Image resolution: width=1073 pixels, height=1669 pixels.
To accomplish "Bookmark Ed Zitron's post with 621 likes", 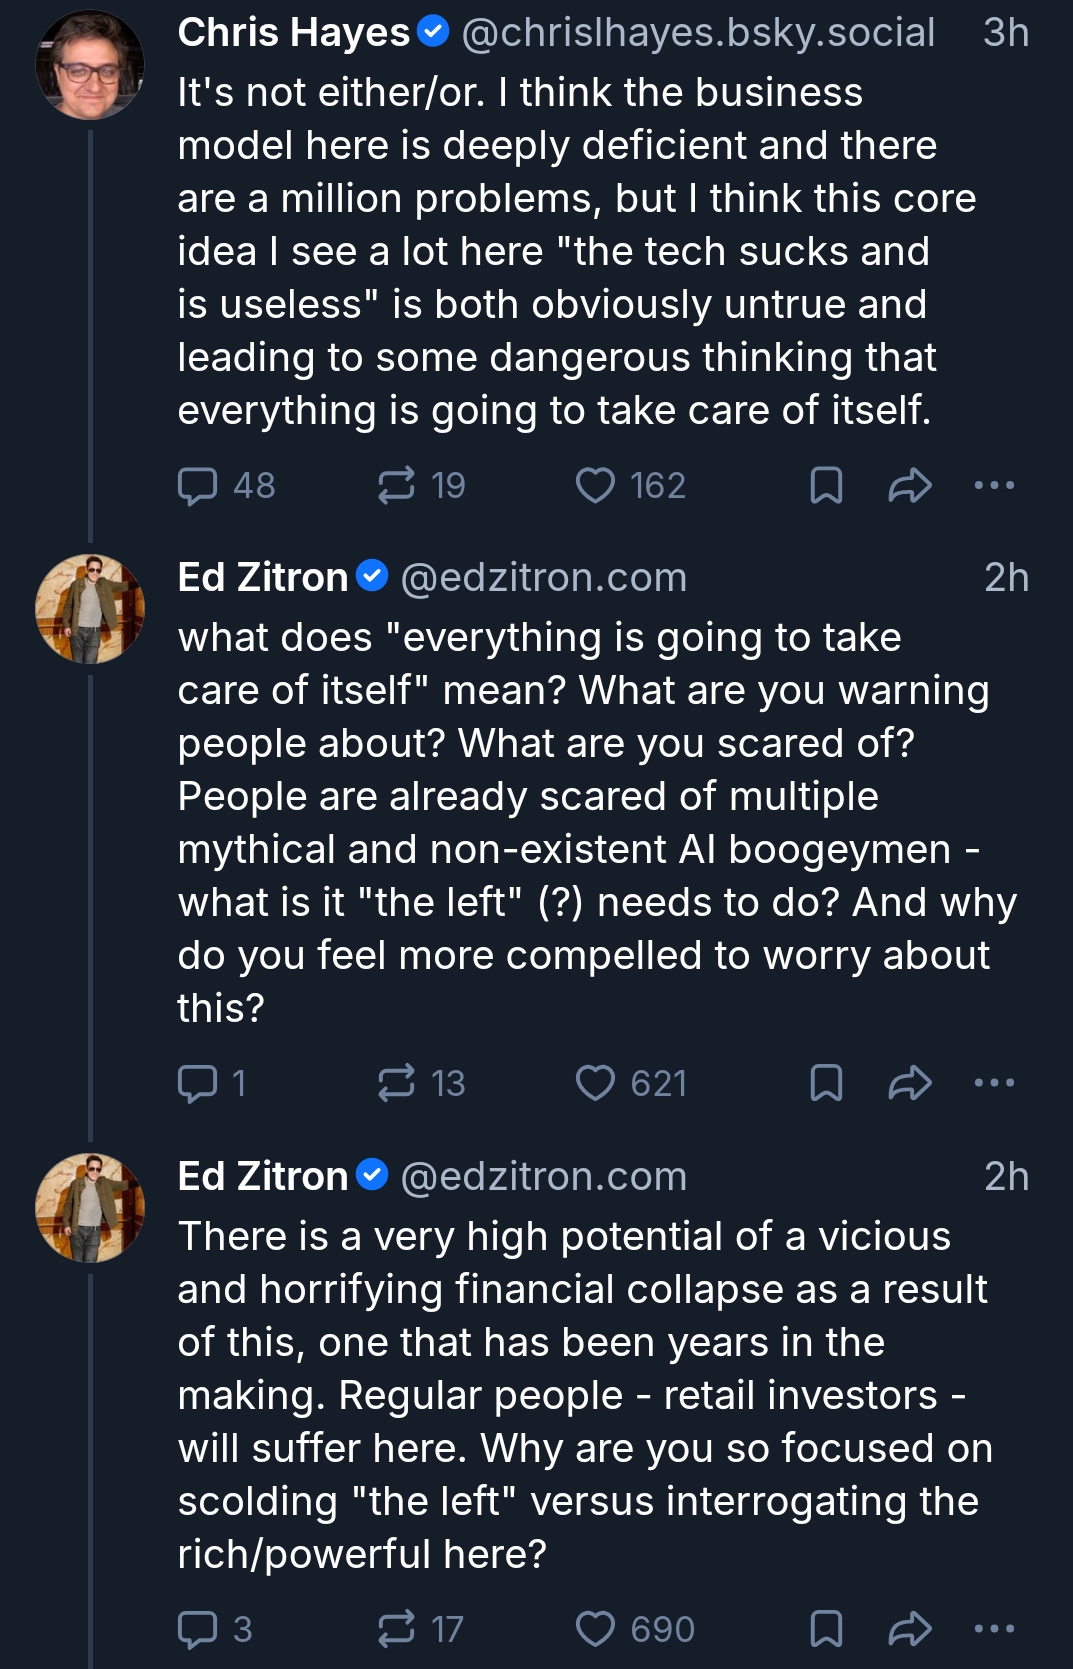I will tap(826, 1083).
